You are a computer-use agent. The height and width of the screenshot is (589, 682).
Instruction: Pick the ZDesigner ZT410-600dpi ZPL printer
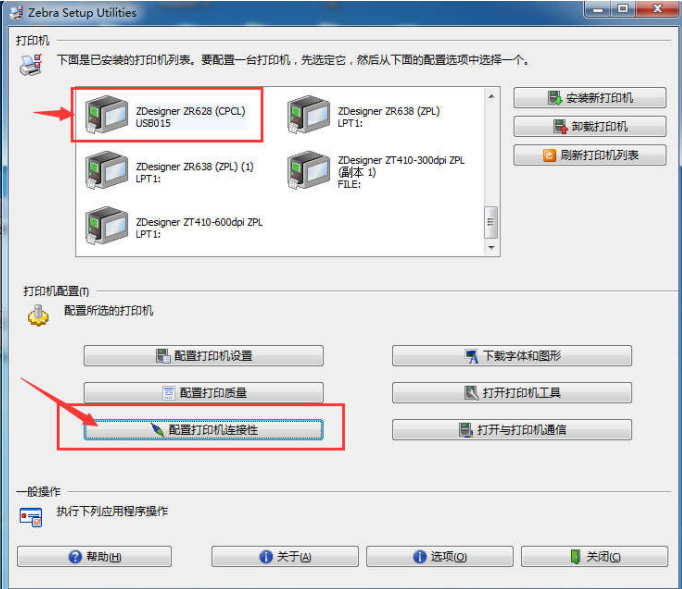point(174,227)
